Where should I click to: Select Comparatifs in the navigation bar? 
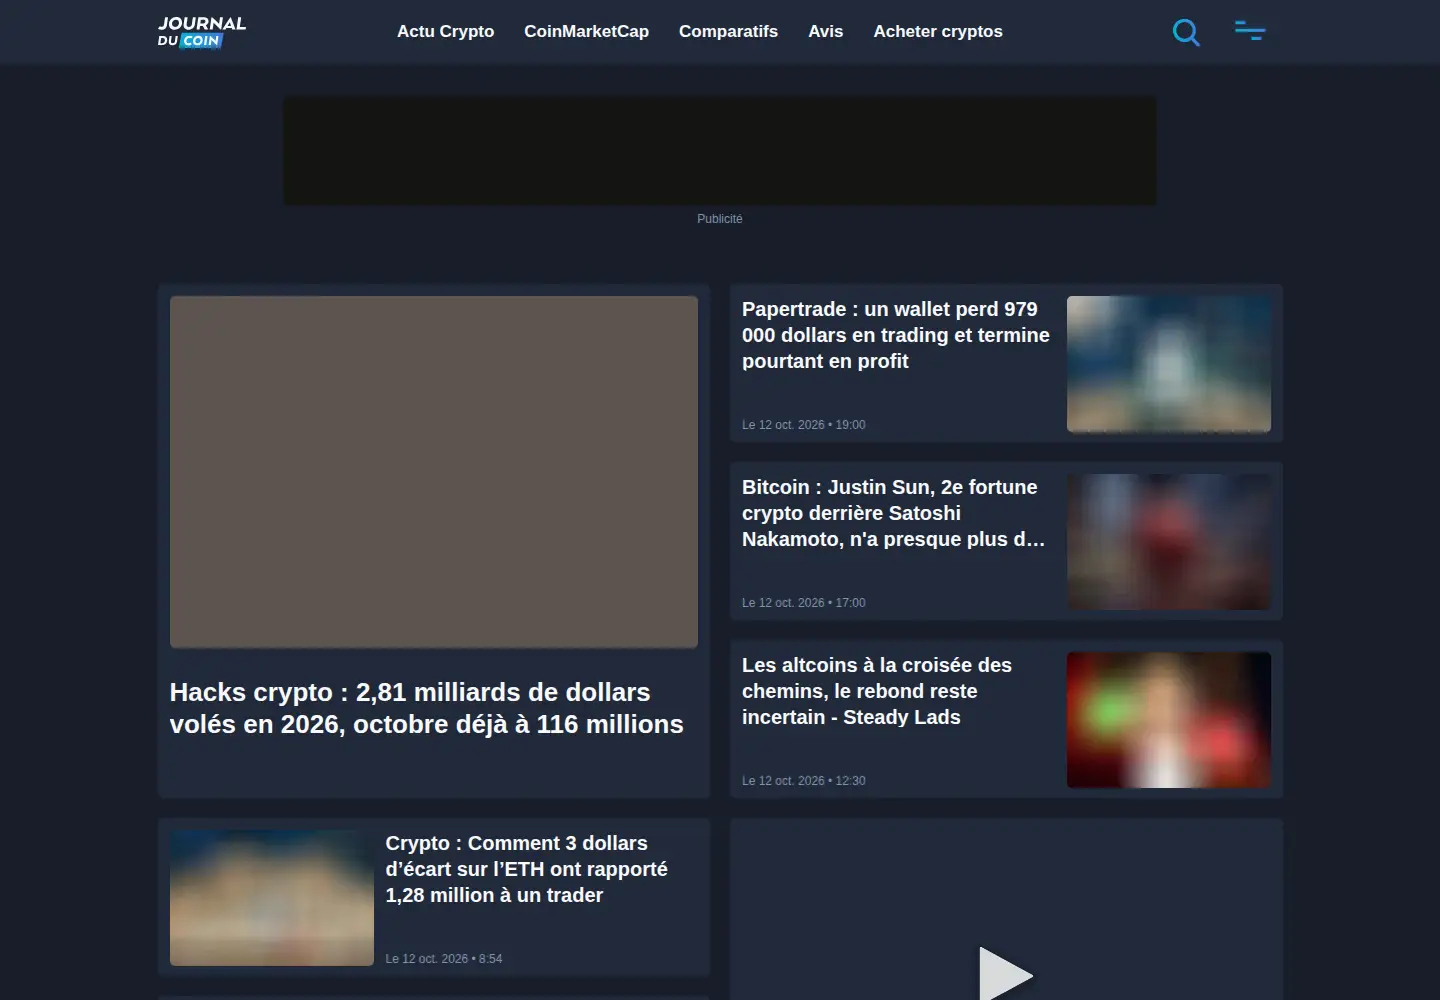728,31
